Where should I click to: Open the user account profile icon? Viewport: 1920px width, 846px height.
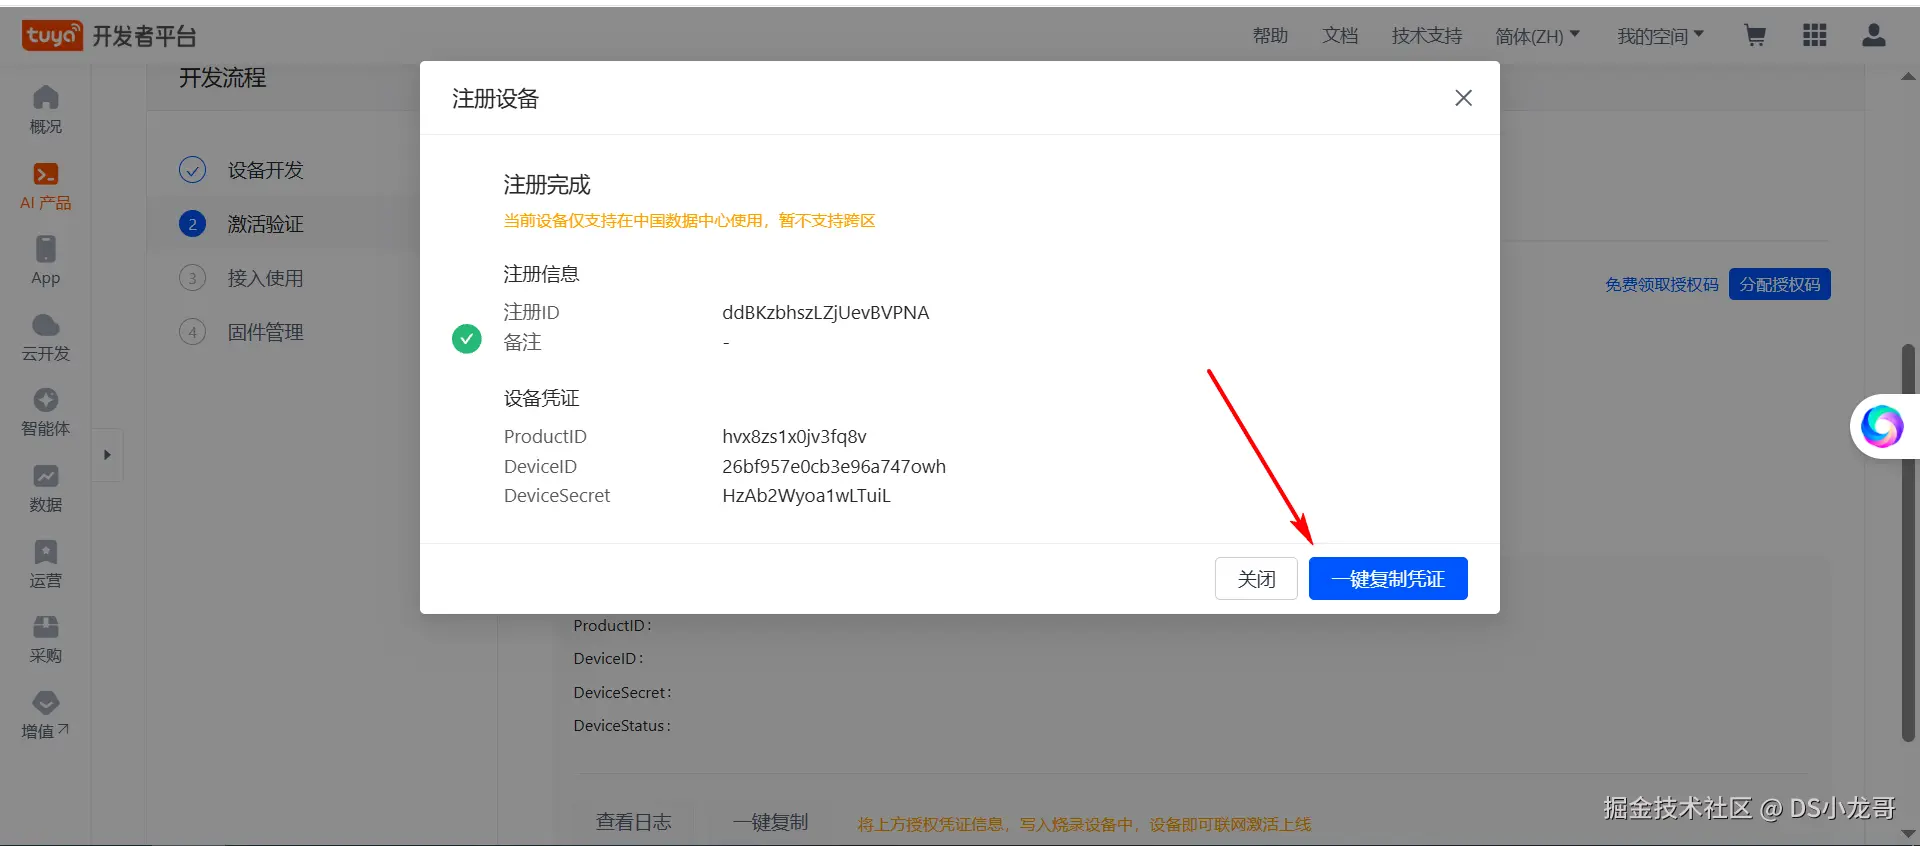(1874, 36)
